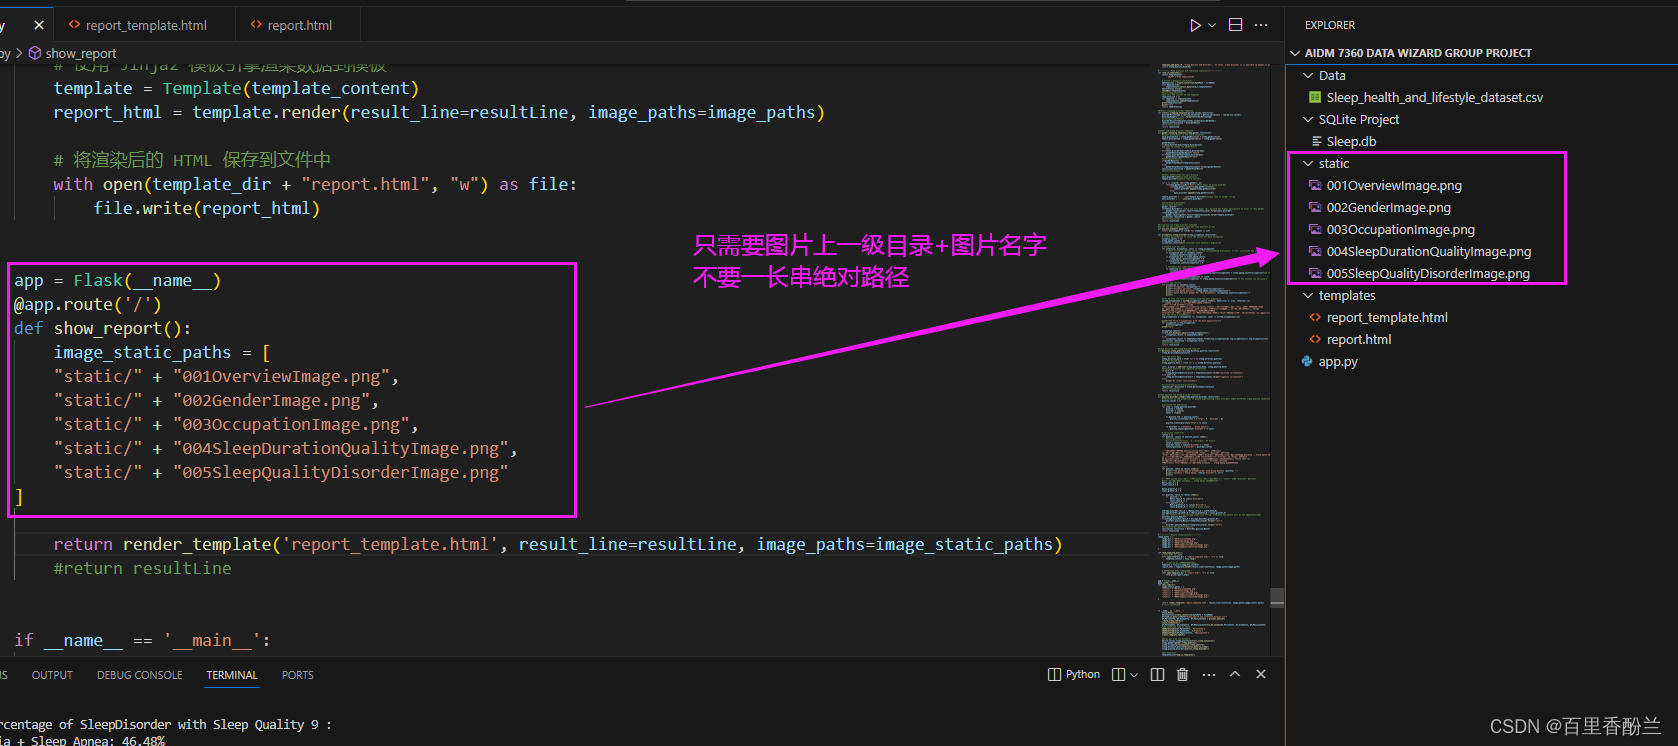Jump to code via the minimap
Image resolution: width=1678 pixels, height=746 pixels.
click(x=1213, y=360)
